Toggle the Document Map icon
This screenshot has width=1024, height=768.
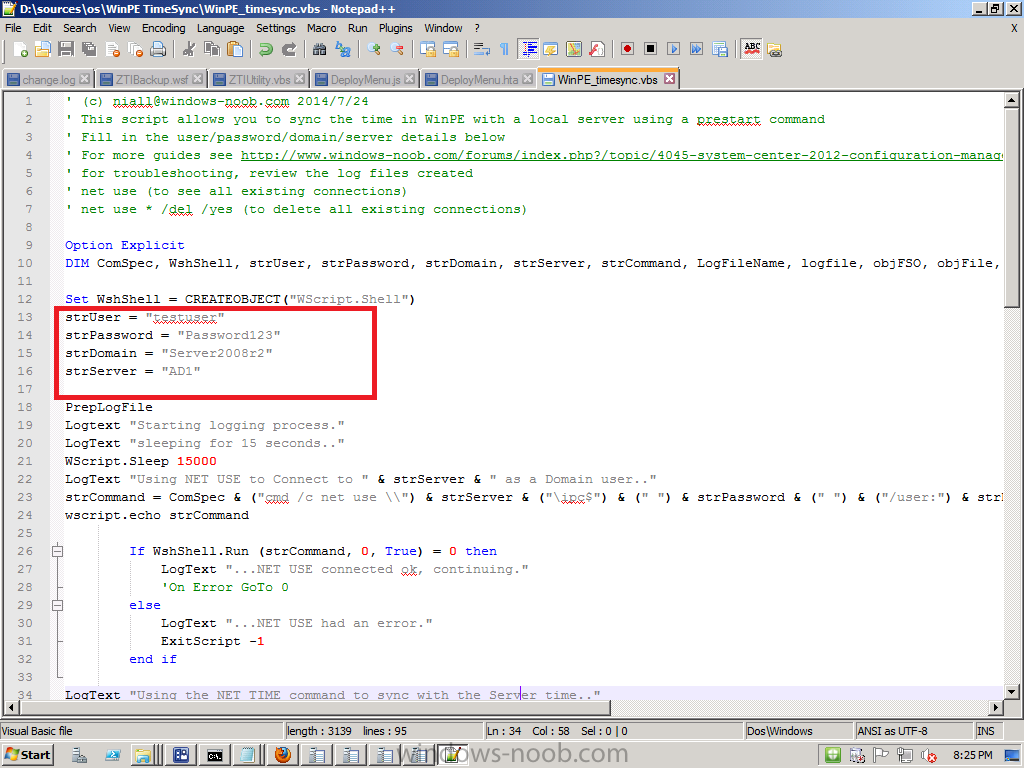(x=573, y=50)
